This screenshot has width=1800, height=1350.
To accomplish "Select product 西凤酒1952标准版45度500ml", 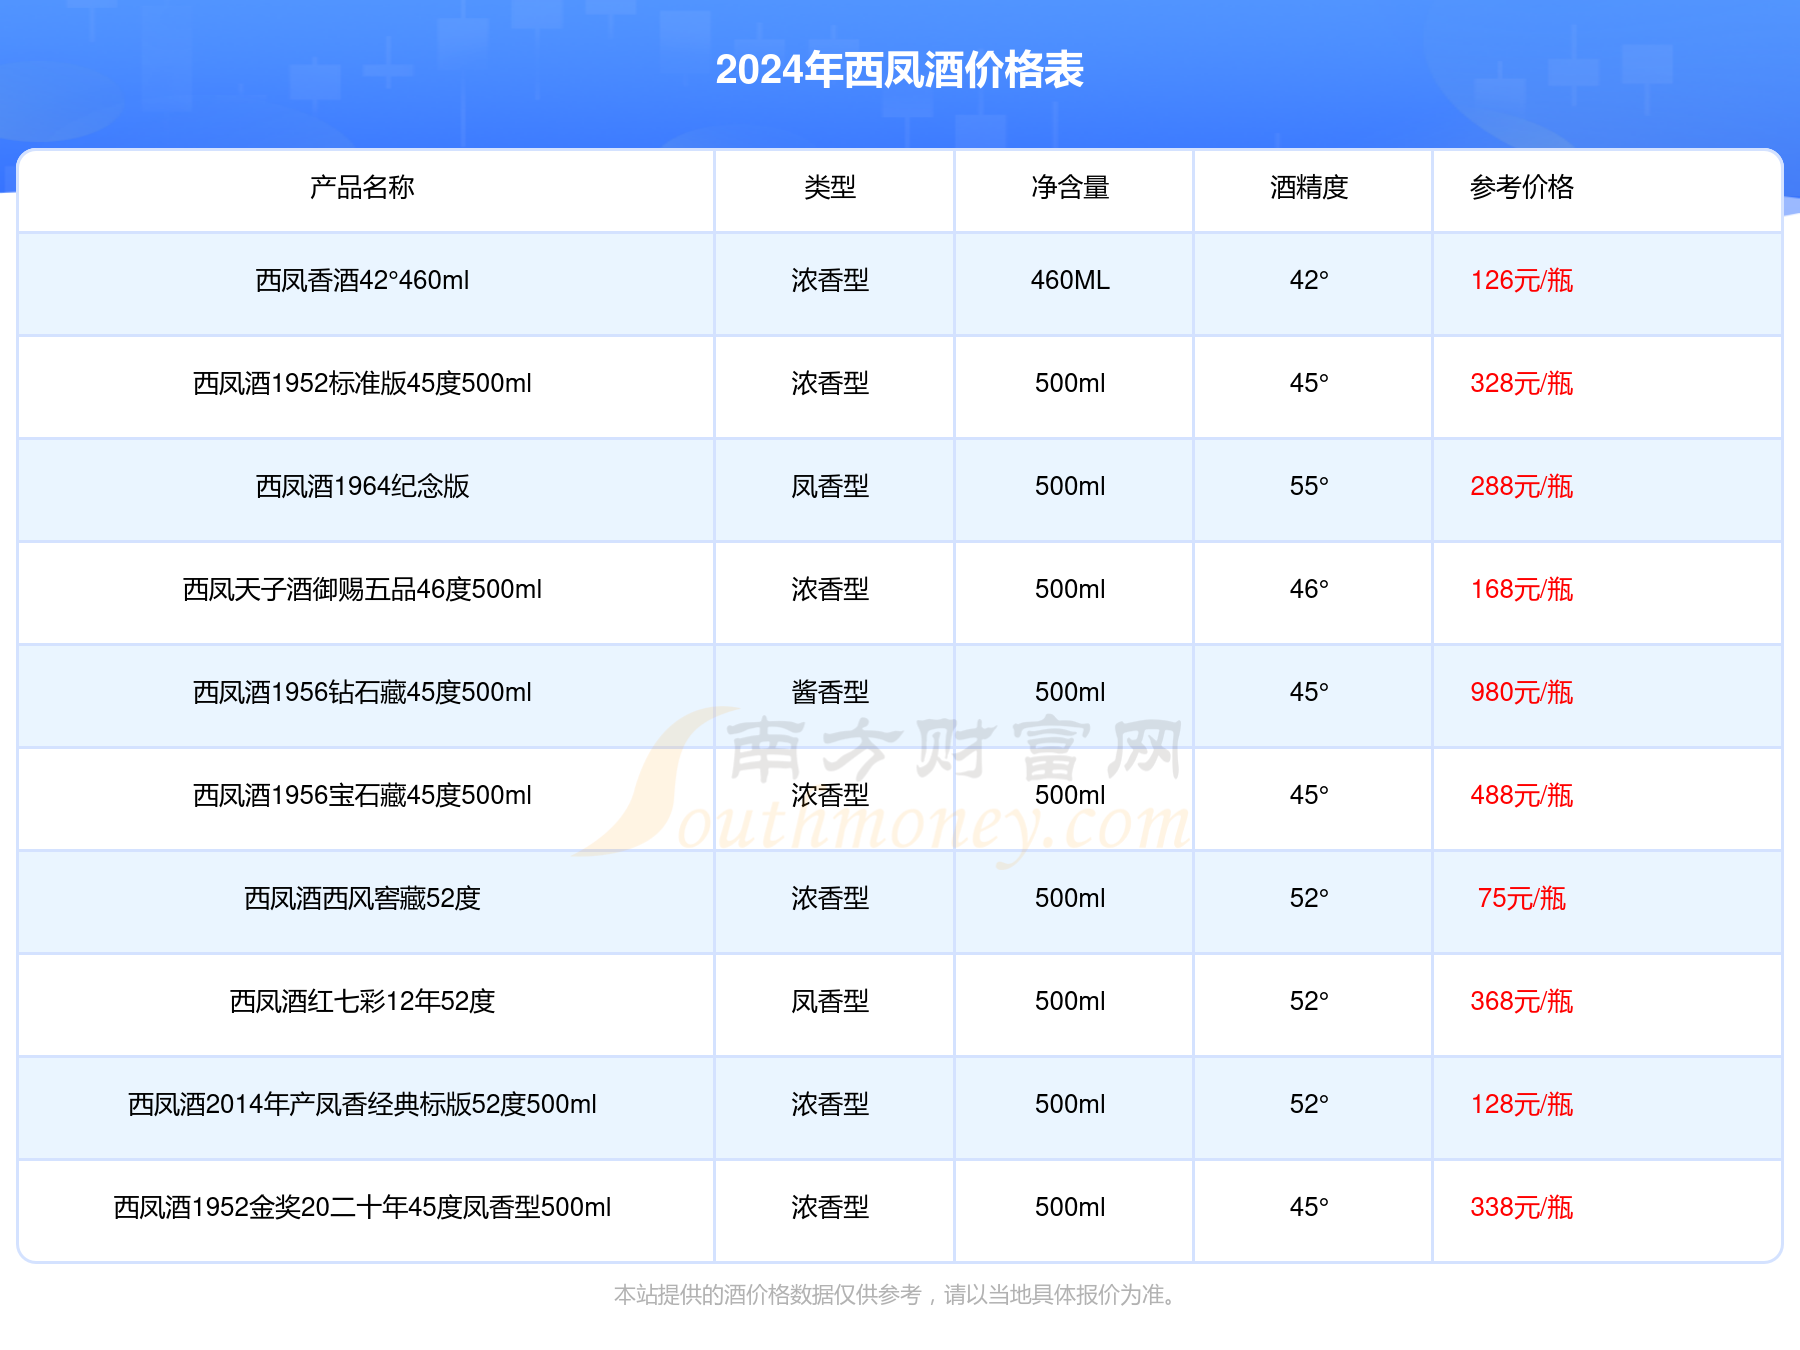I will pyautogui.click(x=362, y=383).
